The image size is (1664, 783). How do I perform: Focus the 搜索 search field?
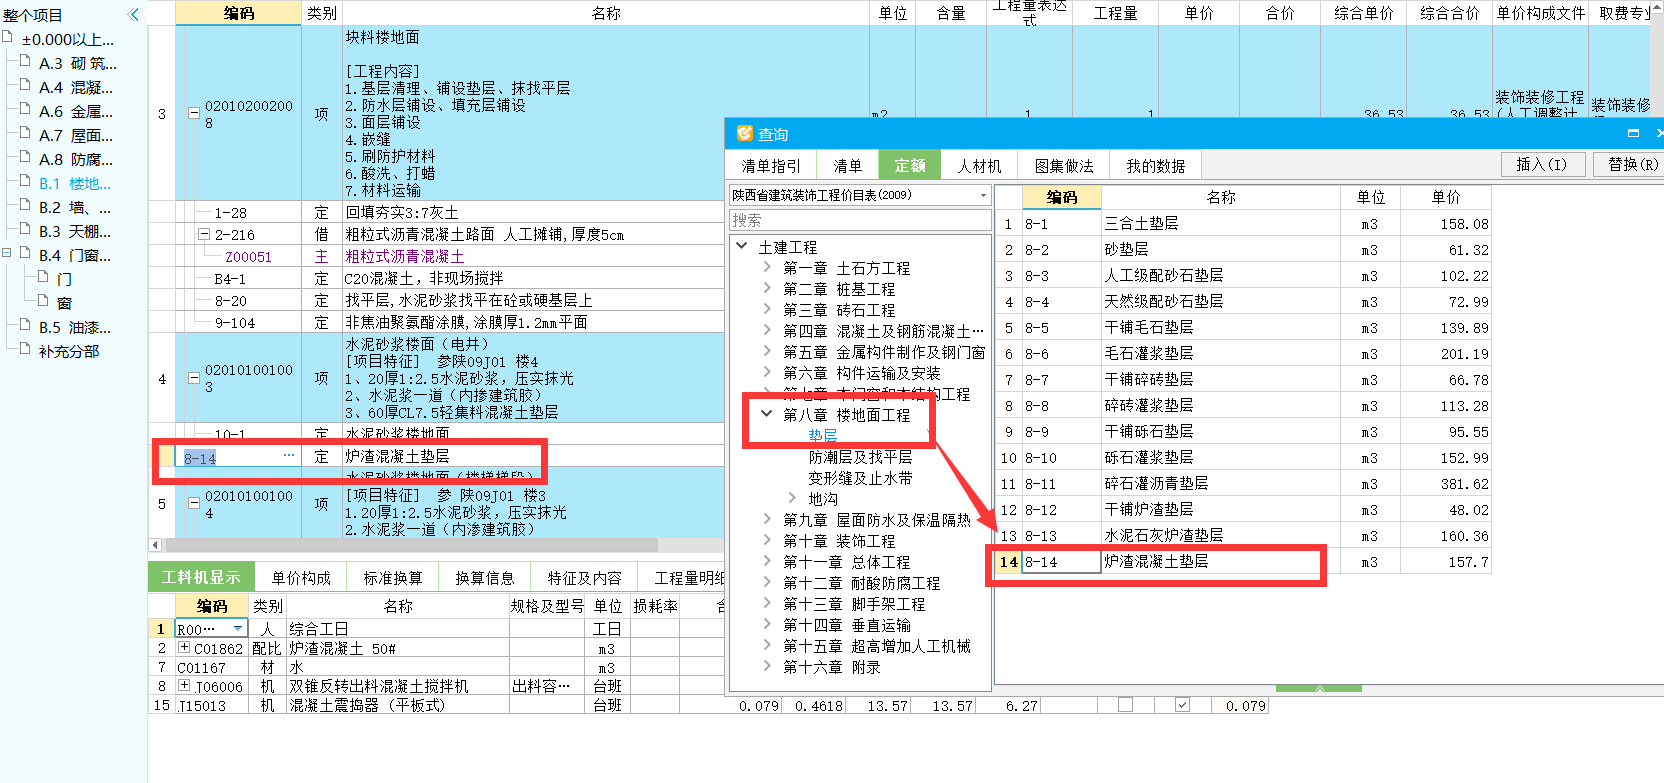pos(860,220)
